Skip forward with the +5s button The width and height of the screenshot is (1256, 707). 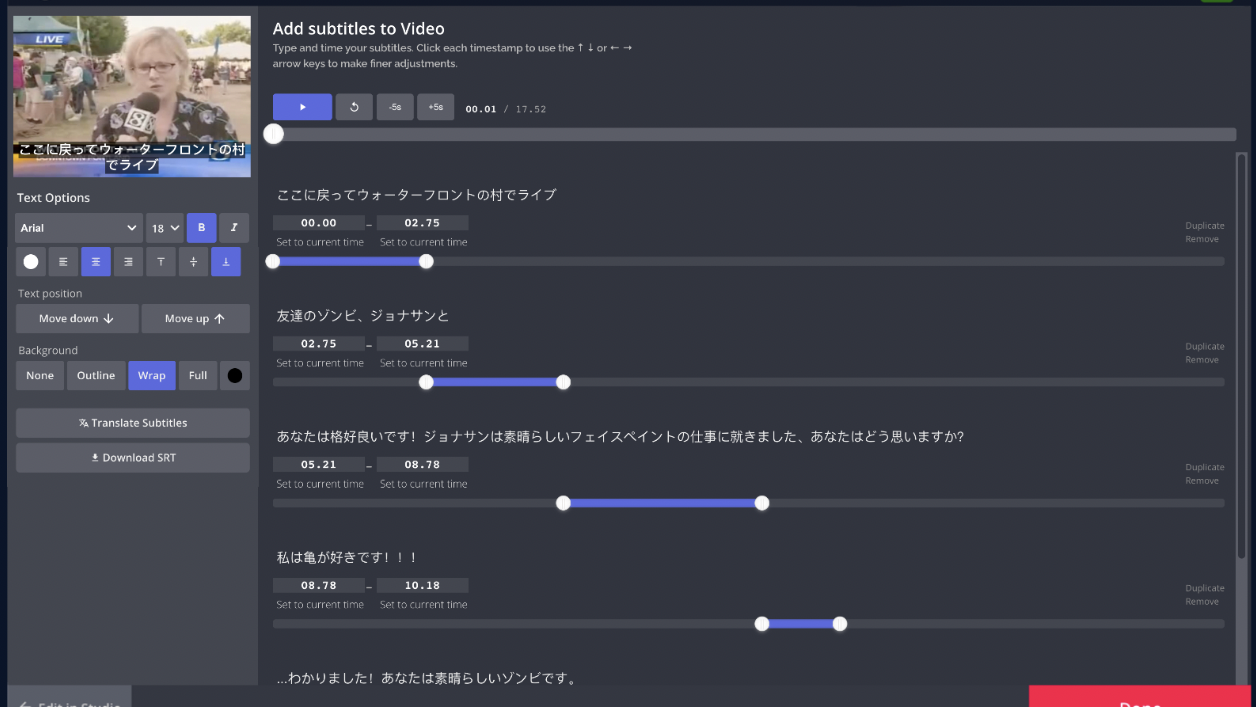(435, 107)
